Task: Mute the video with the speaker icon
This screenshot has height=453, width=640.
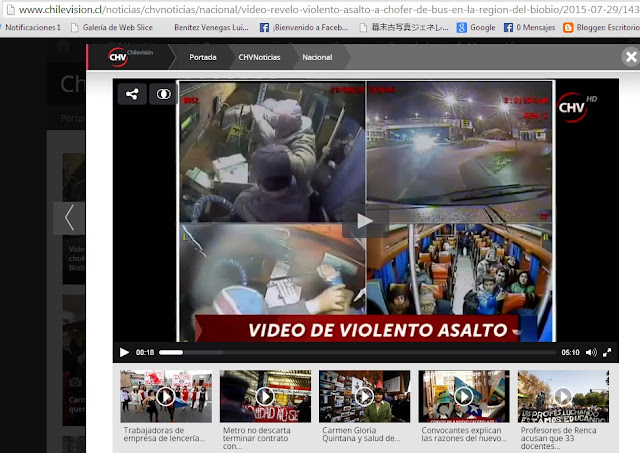Action: pyautogui.click(x=591, y=352)
